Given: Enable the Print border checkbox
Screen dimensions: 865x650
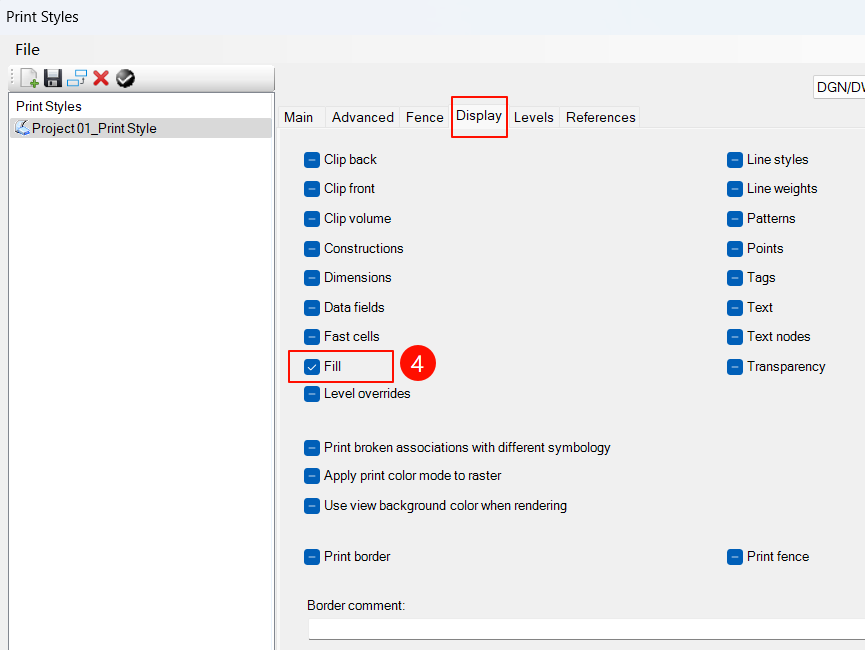Looking at the screenshot, I should [x=312, y=557].
